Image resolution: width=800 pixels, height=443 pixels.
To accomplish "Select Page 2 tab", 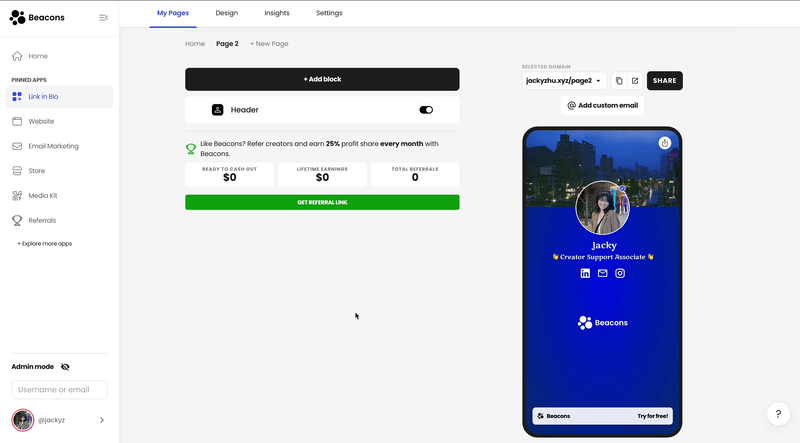I will (227, 44).
